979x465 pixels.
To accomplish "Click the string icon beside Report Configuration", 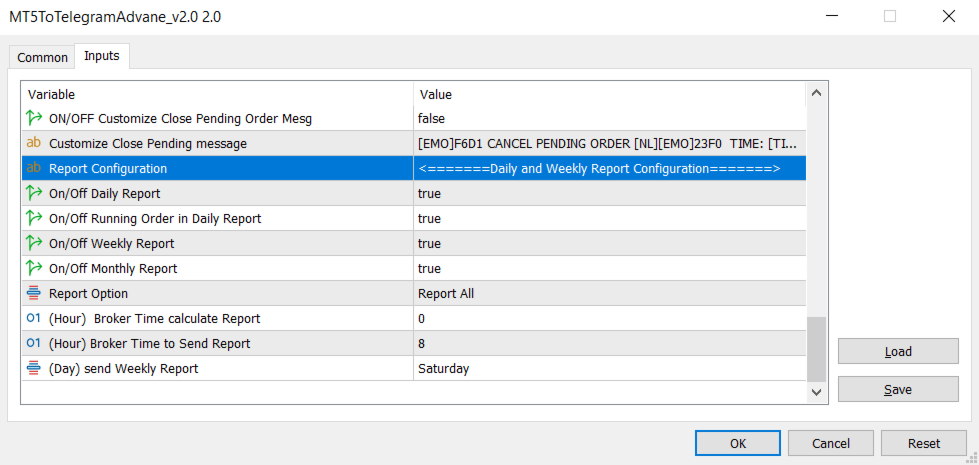I will [x=34, y=168].
